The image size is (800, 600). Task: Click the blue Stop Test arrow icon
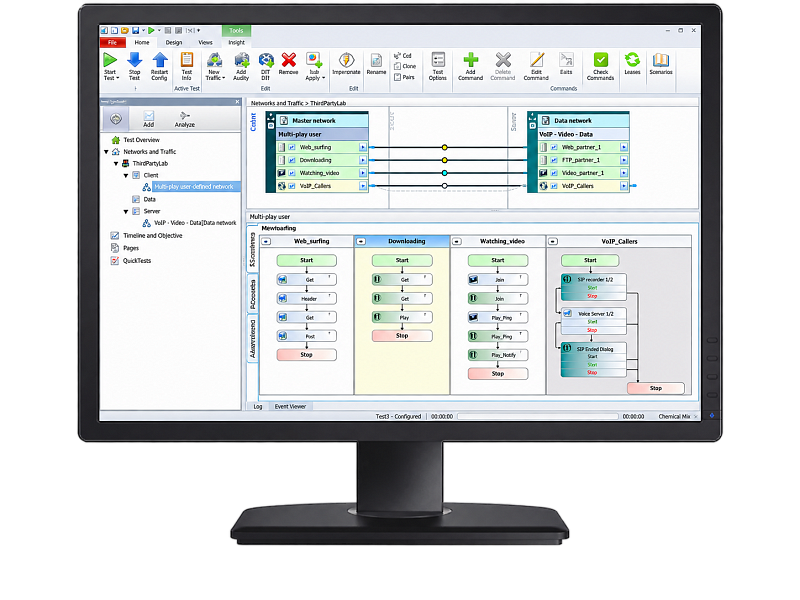tap(135, 60)
